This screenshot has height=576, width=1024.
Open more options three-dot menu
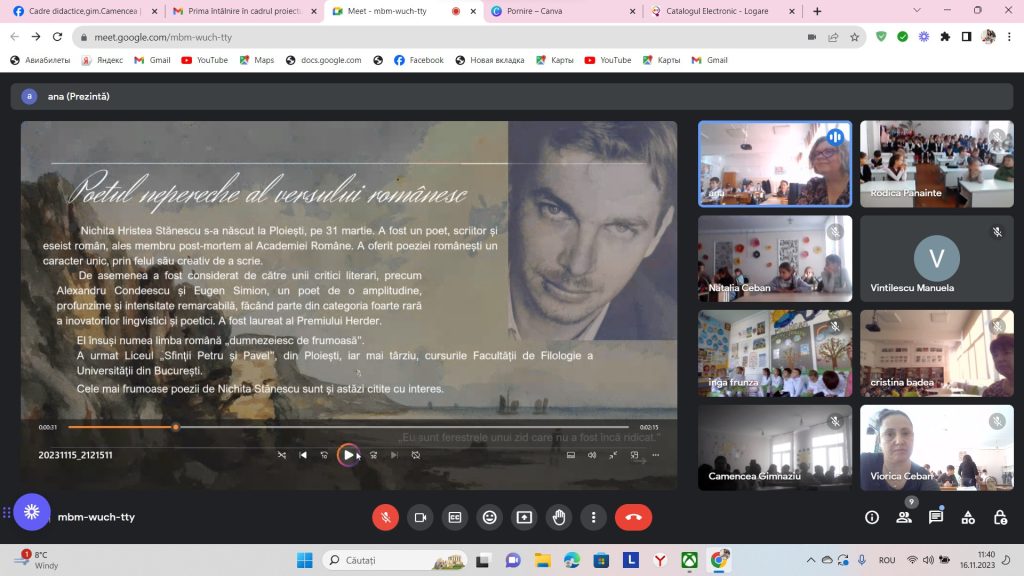(594, 517)
